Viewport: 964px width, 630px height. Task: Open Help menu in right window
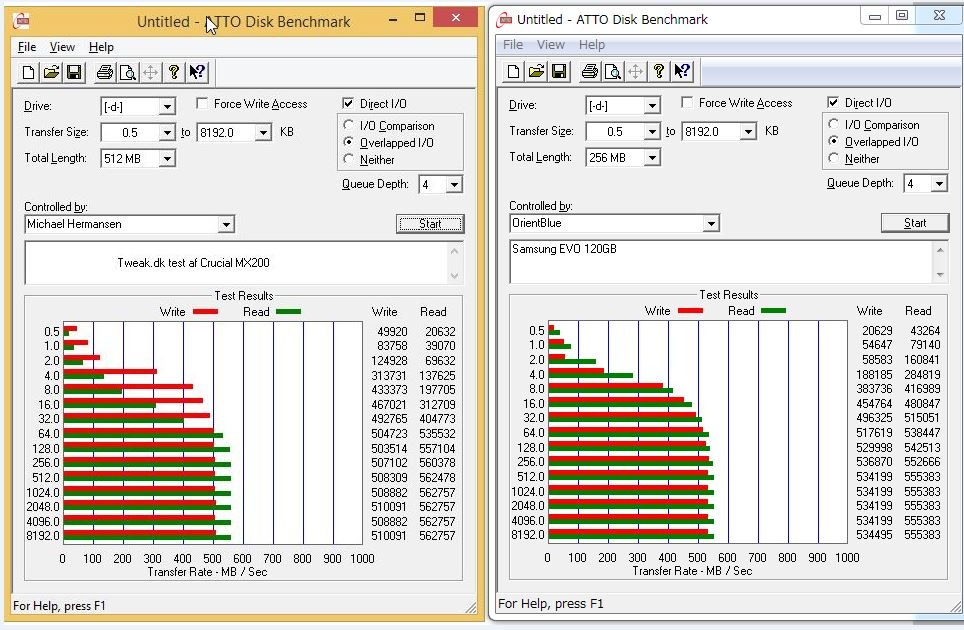click(x=591, y=45)
